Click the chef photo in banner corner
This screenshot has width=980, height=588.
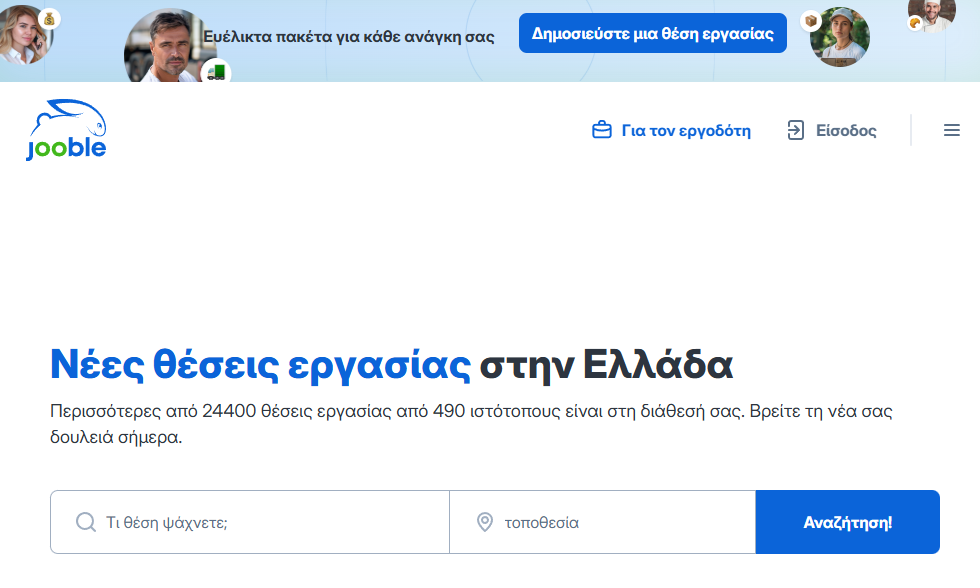(932, 14)
